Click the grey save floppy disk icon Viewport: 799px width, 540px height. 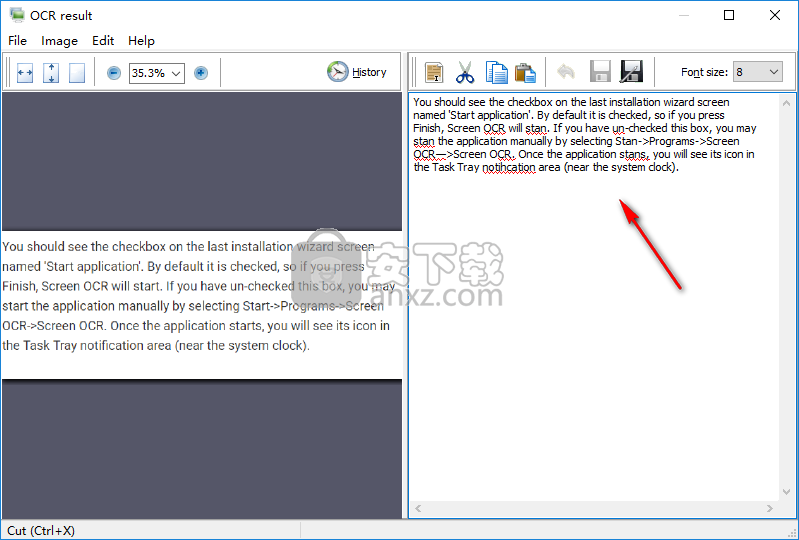600,72
